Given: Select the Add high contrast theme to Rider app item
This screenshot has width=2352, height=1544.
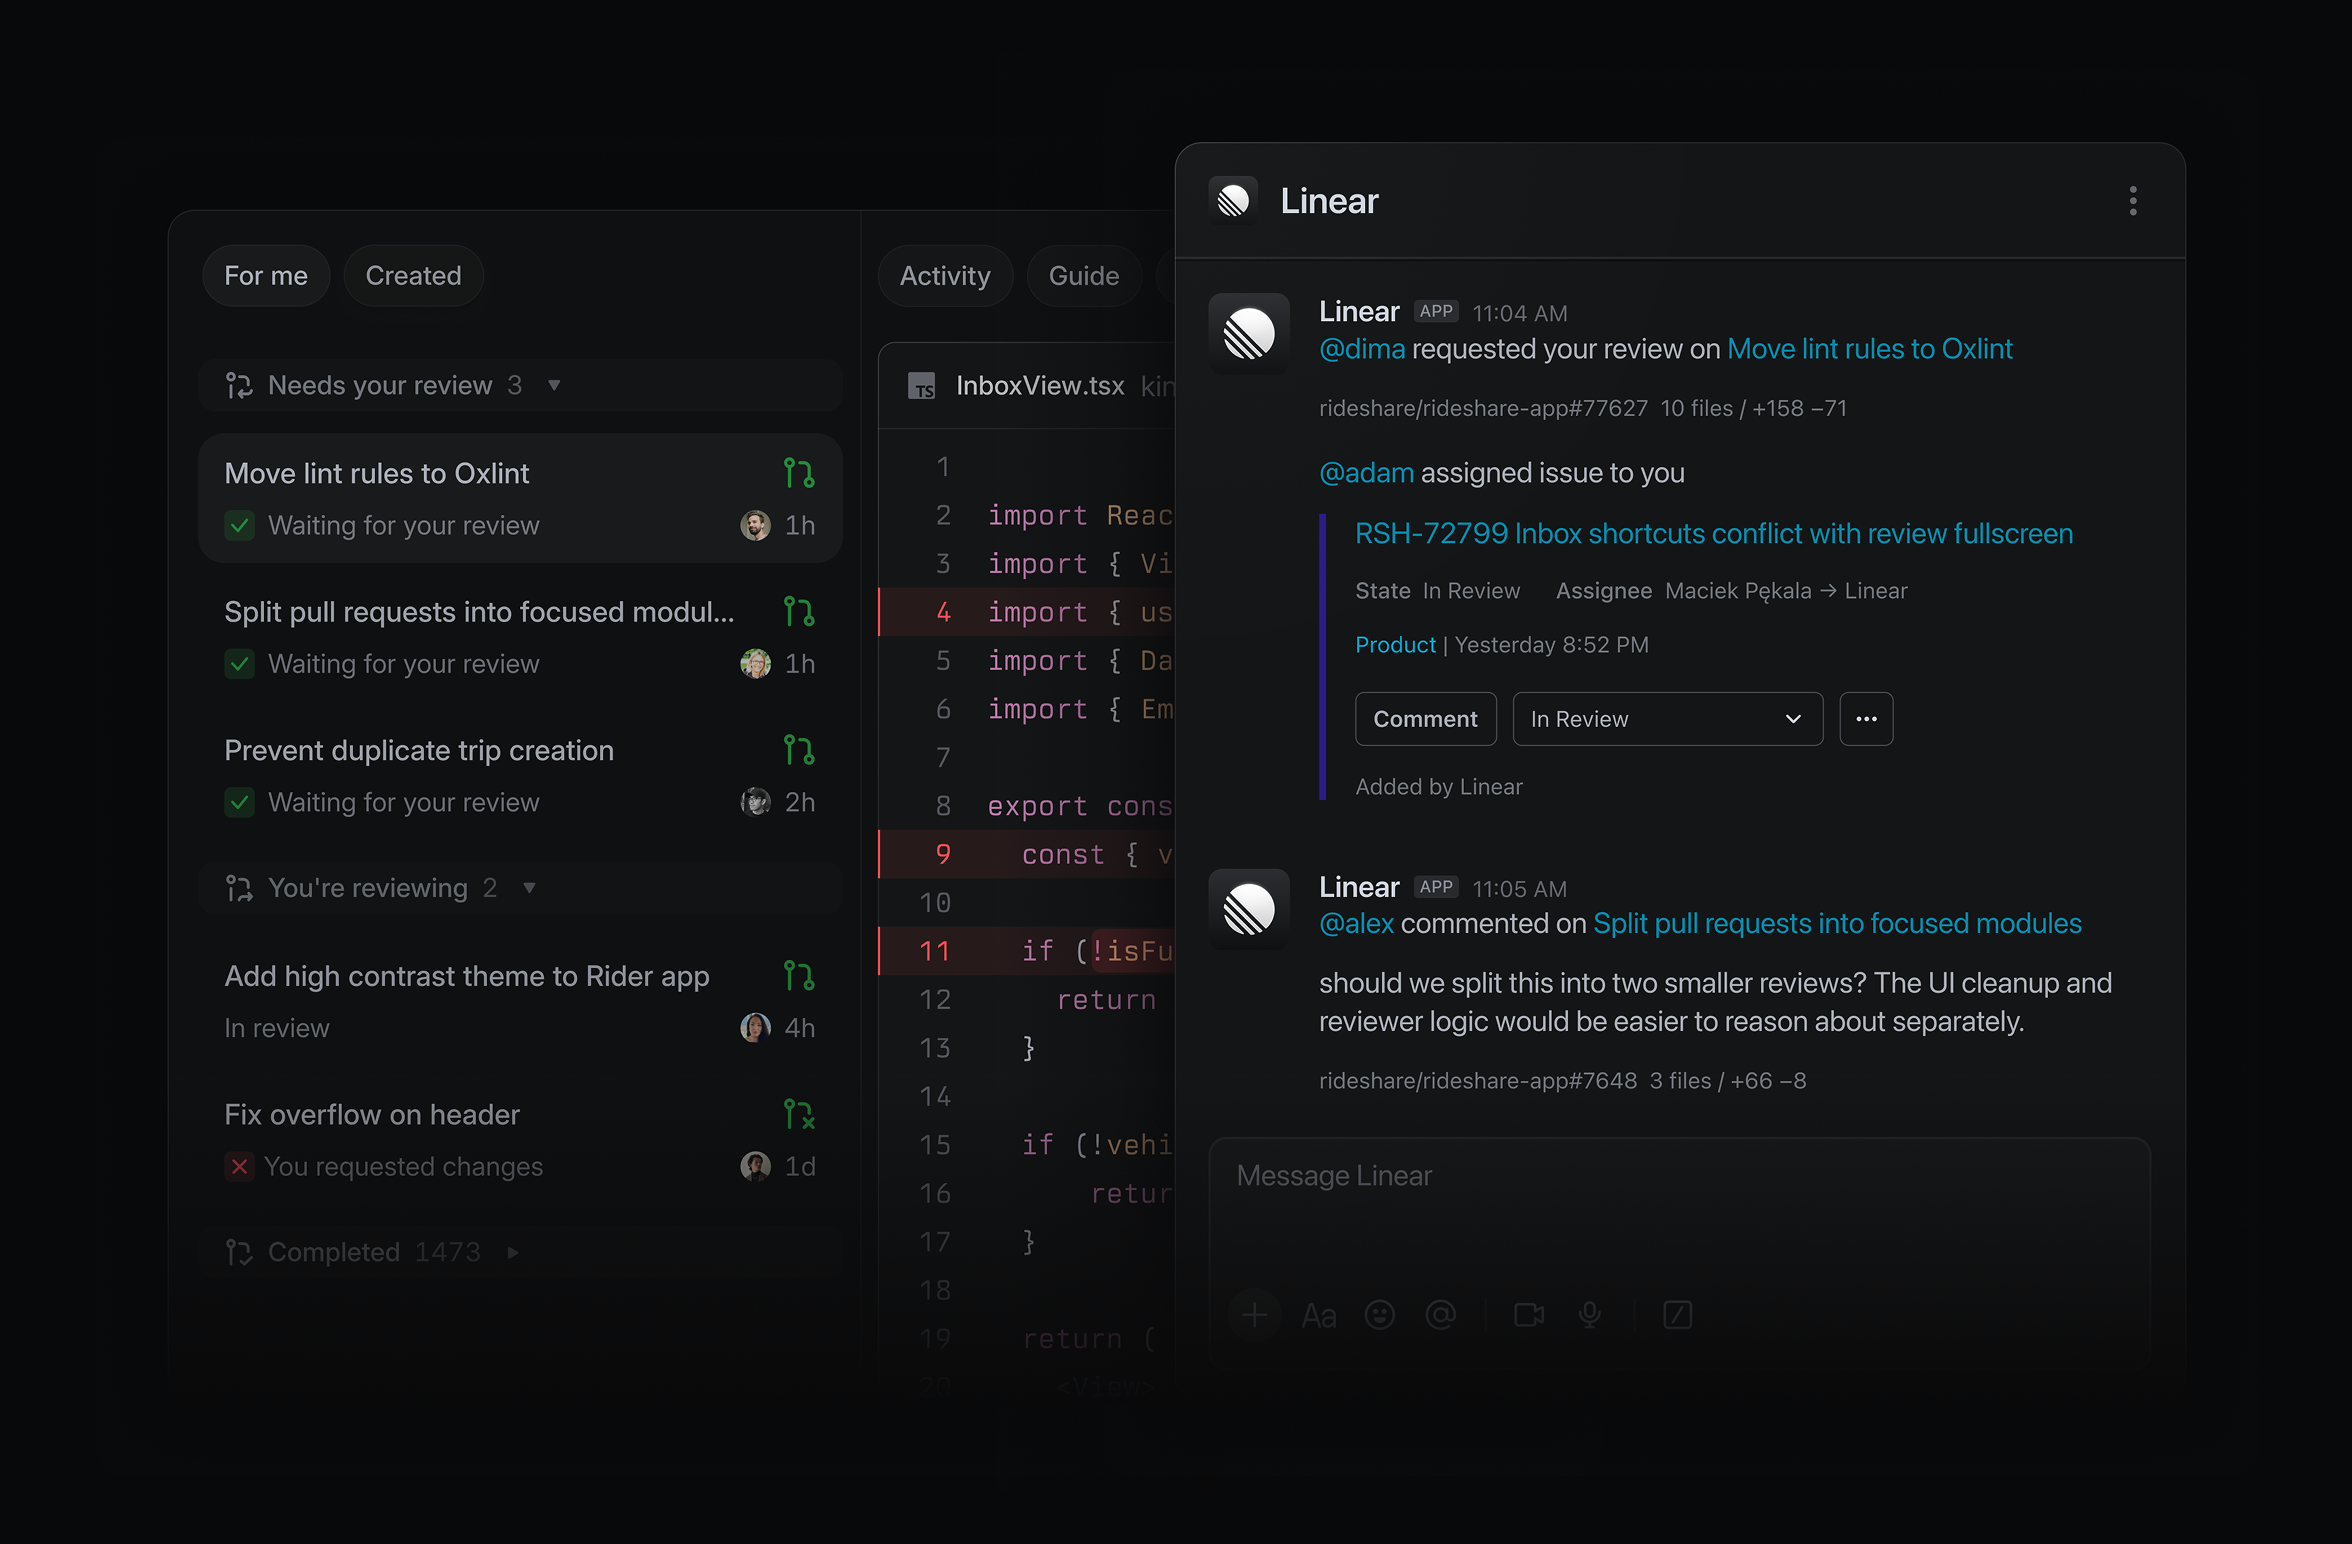Looking at the screenshot, I should (x=520, y=1001).
